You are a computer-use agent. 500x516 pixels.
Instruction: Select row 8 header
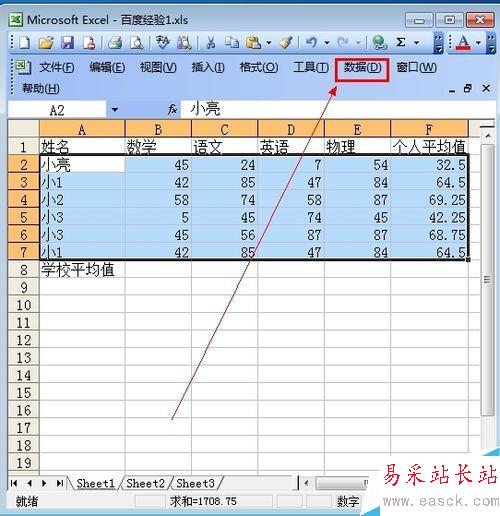pos(23,270)
